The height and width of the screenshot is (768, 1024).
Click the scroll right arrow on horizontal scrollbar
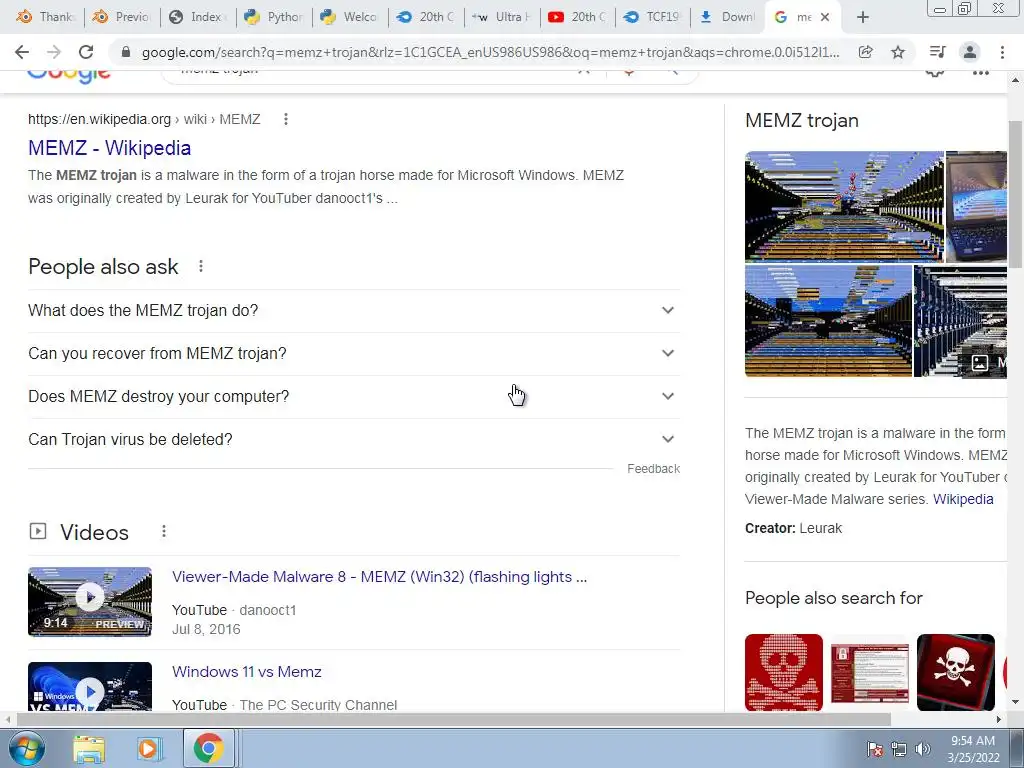point(999,719)
